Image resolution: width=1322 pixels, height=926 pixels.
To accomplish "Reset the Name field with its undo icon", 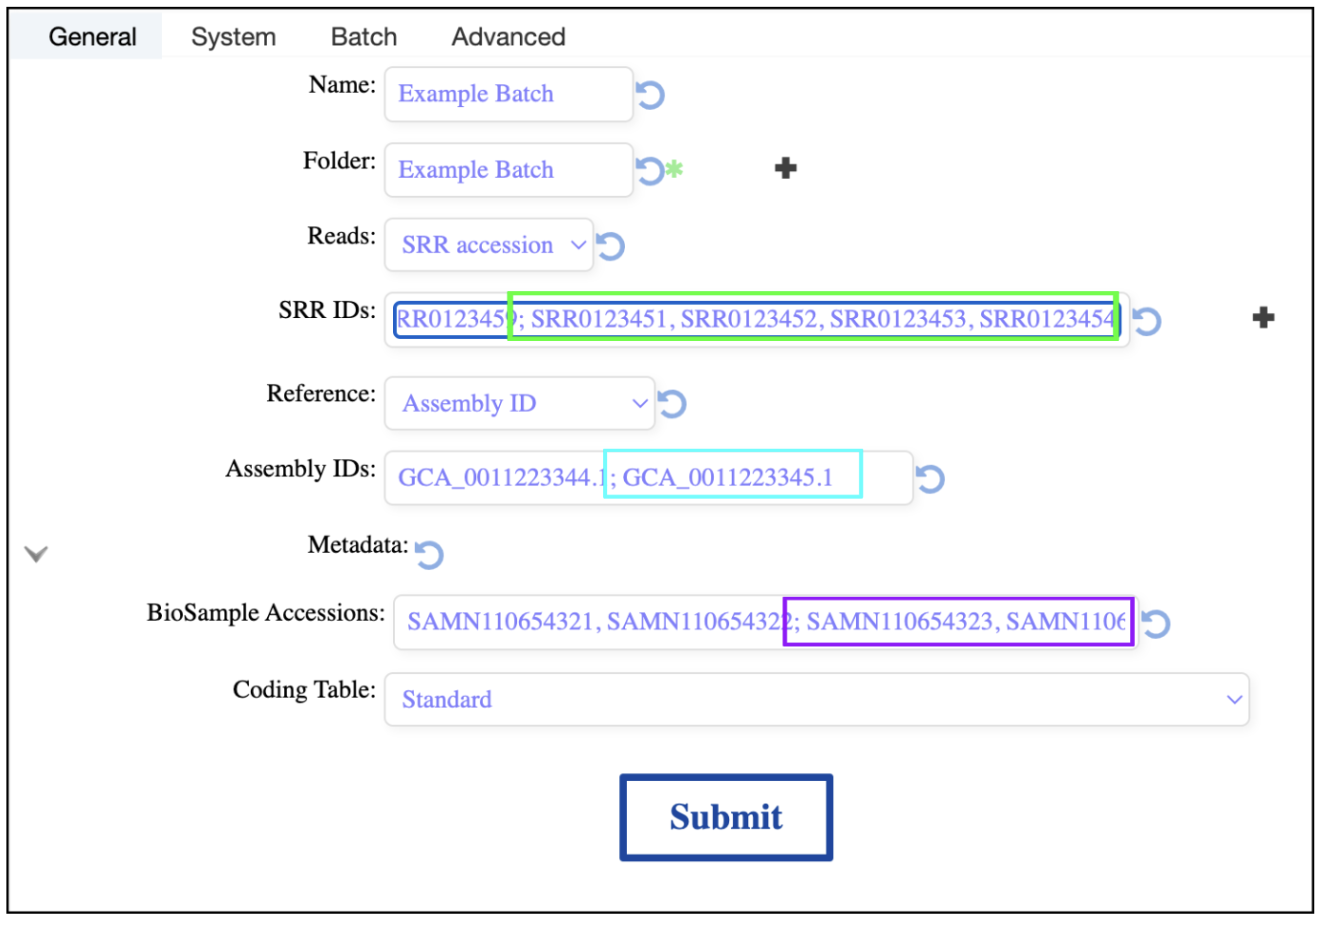I will click(651, 95).
